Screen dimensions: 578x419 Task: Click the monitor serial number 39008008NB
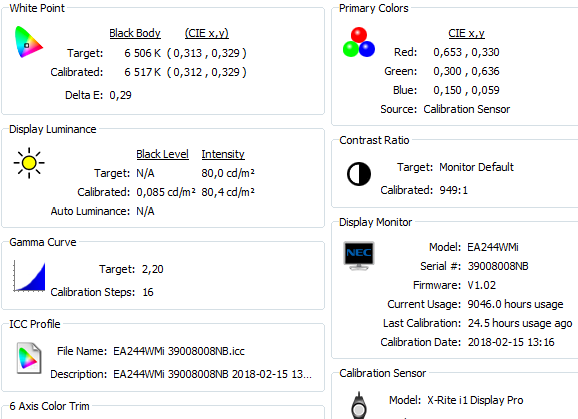point(498,266)
